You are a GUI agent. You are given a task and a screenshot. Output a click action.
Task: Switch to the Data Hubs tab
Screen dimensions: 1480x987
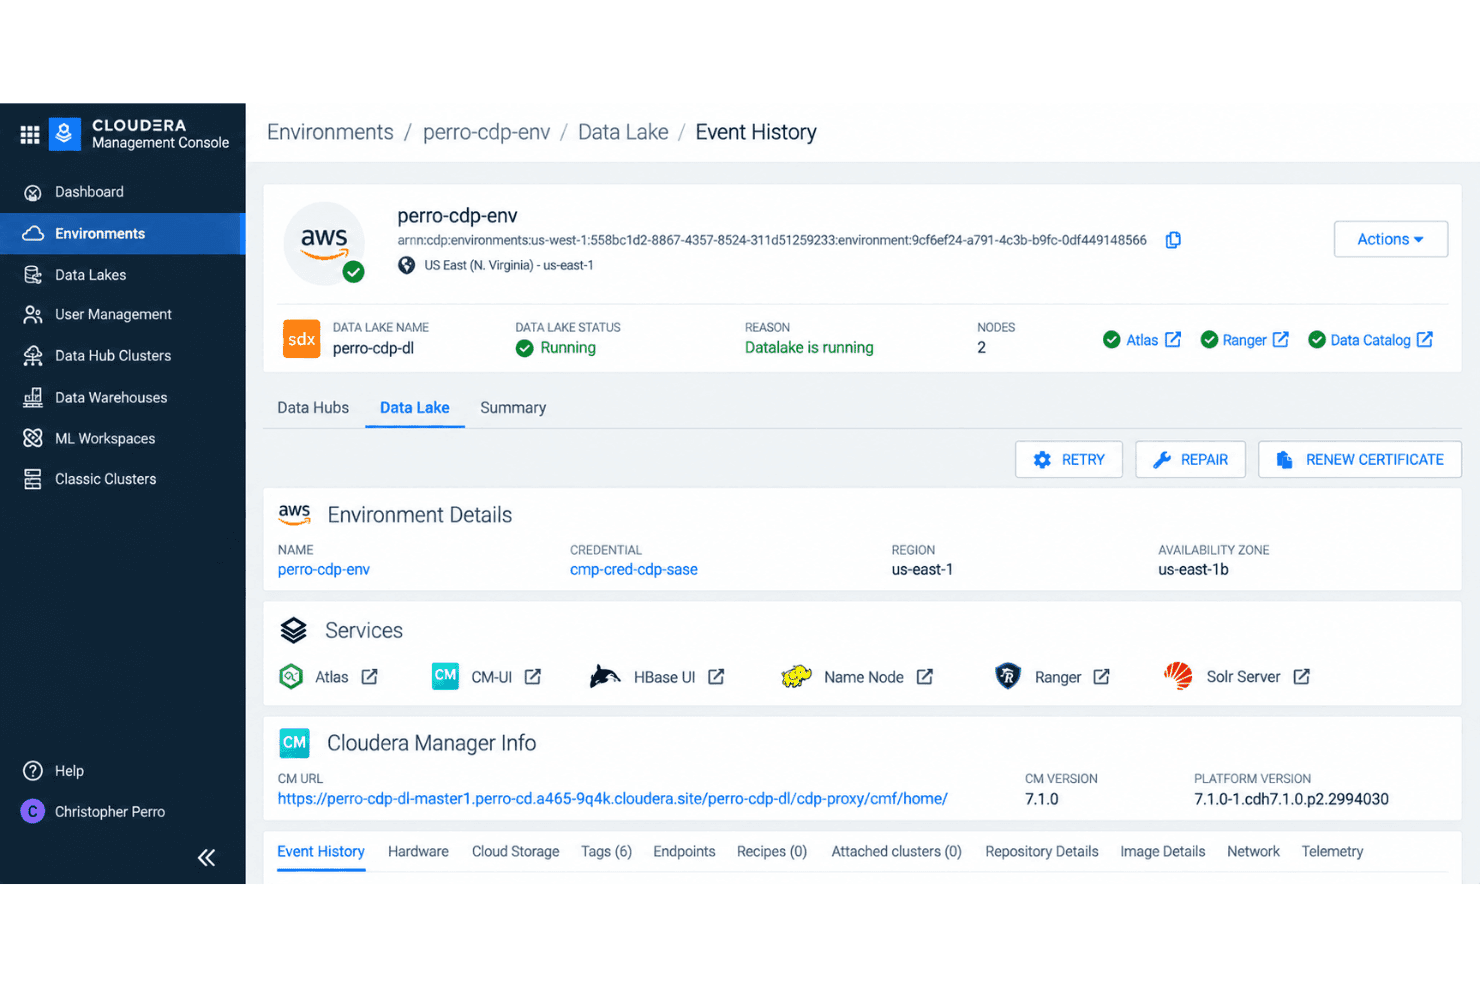tap(313, 408)
